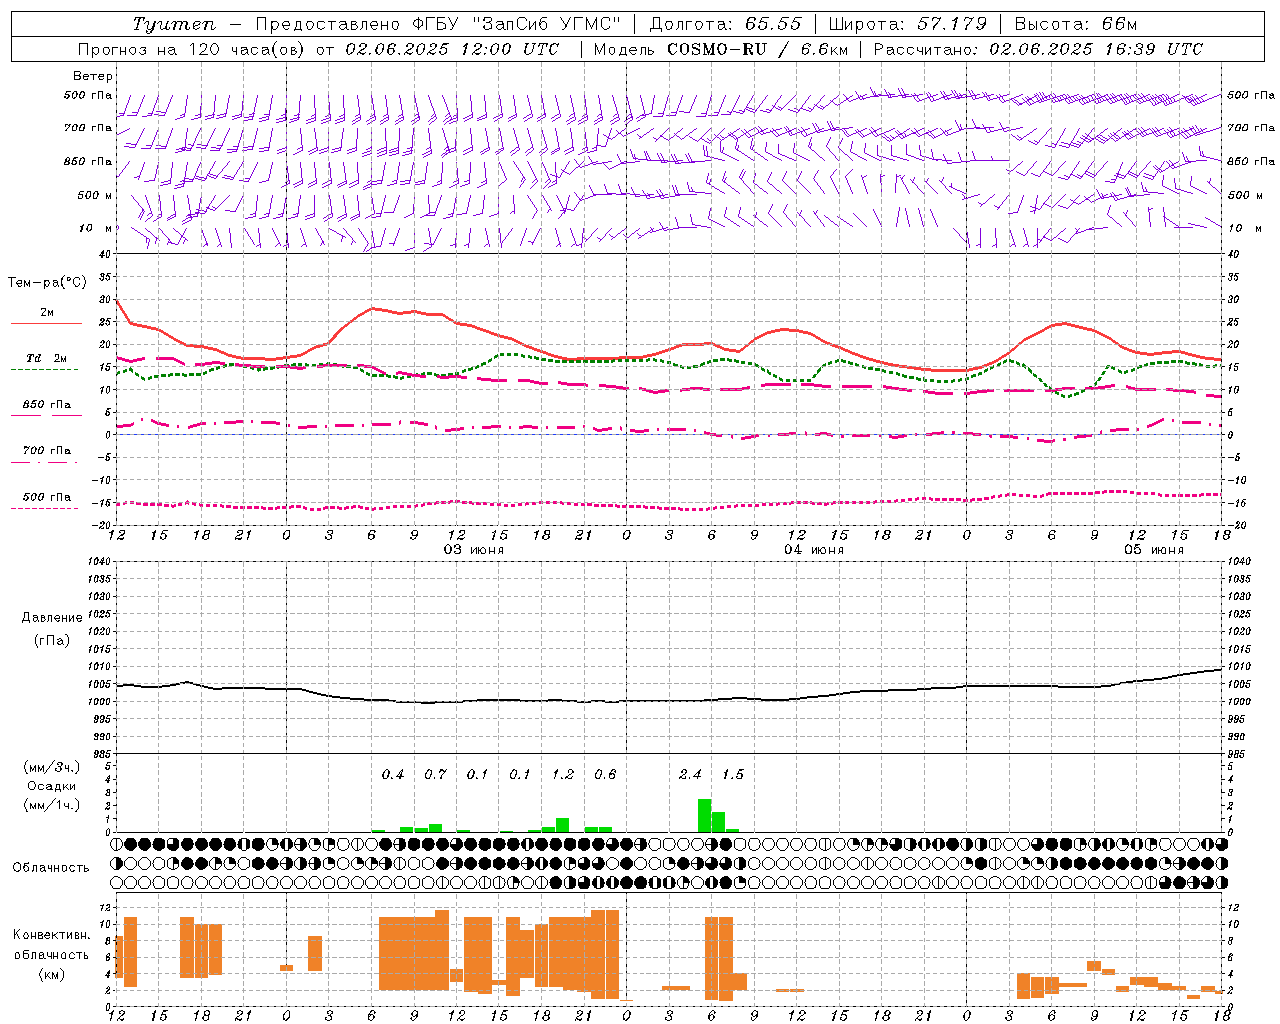Click the "Прогноз на 120 часа(ов)" forecast line
The height and width of the screenshot is (1024, 1280).
point(191,49)
